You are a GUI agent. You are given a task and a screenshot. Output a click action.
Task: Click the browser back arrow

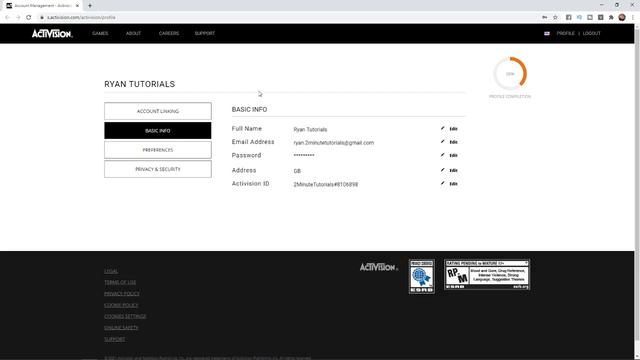tap(7, 18)
